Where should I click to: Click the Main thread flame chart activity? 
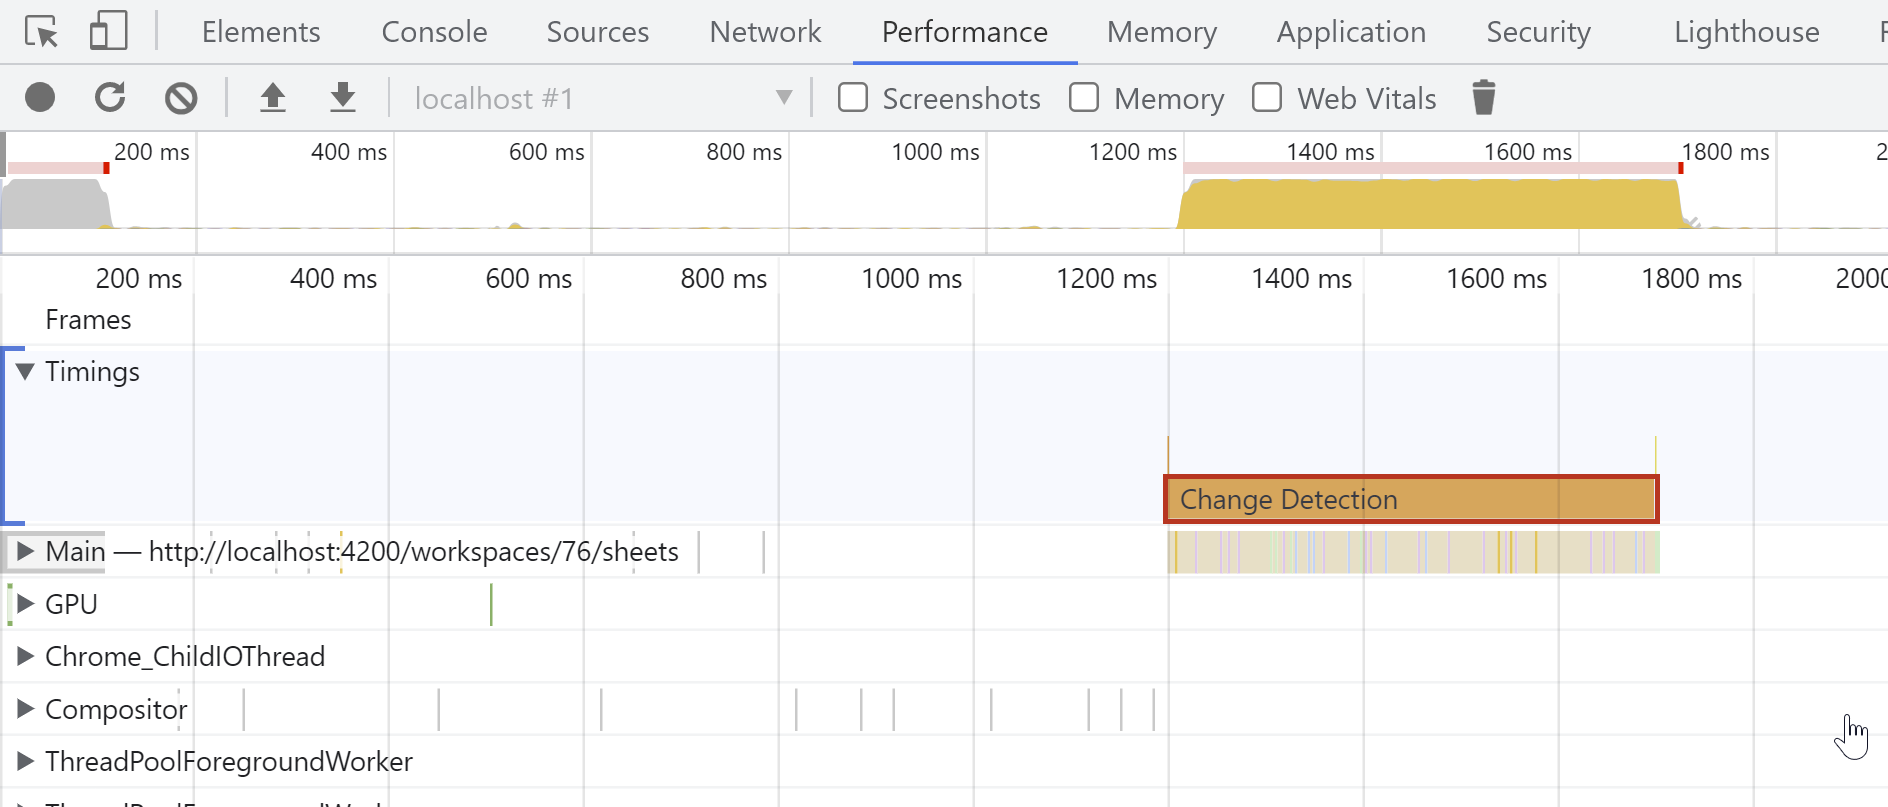[x=1413, y=552]
